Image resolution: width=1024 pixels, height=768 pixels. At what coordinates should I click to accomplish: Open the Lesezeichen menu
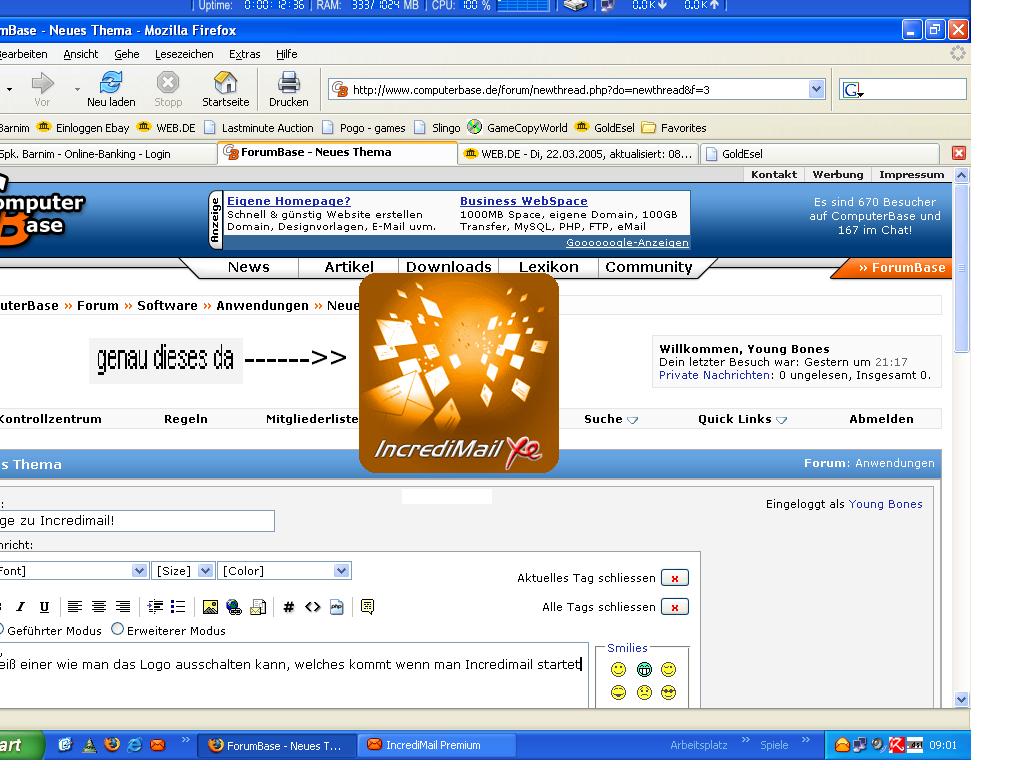(x=184, y=54)
